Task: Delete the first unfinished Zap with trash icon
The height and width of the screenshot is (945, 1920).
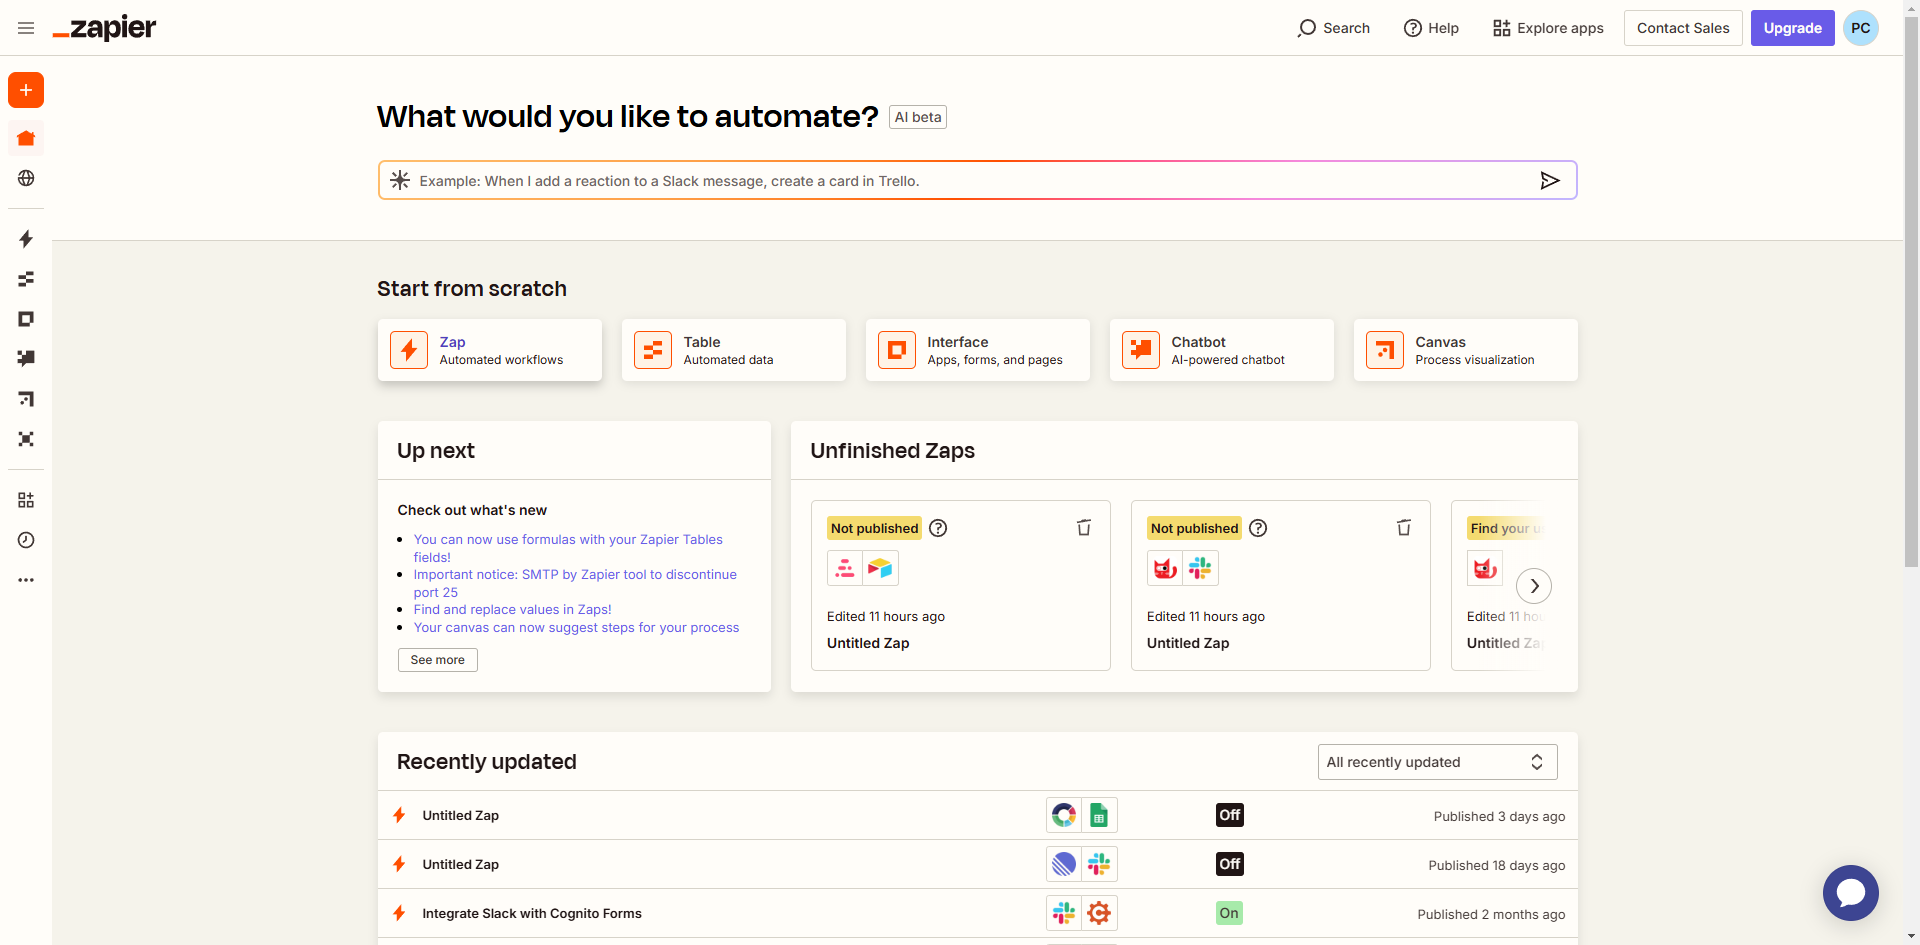Action: (x=1083, y=528)
